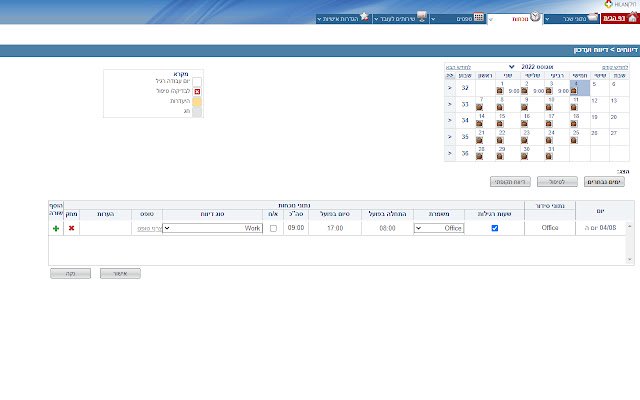Click the 04/08 יום ה date cell
The height and width of the screenshot is (400, 640).
(x=600, y=228)
